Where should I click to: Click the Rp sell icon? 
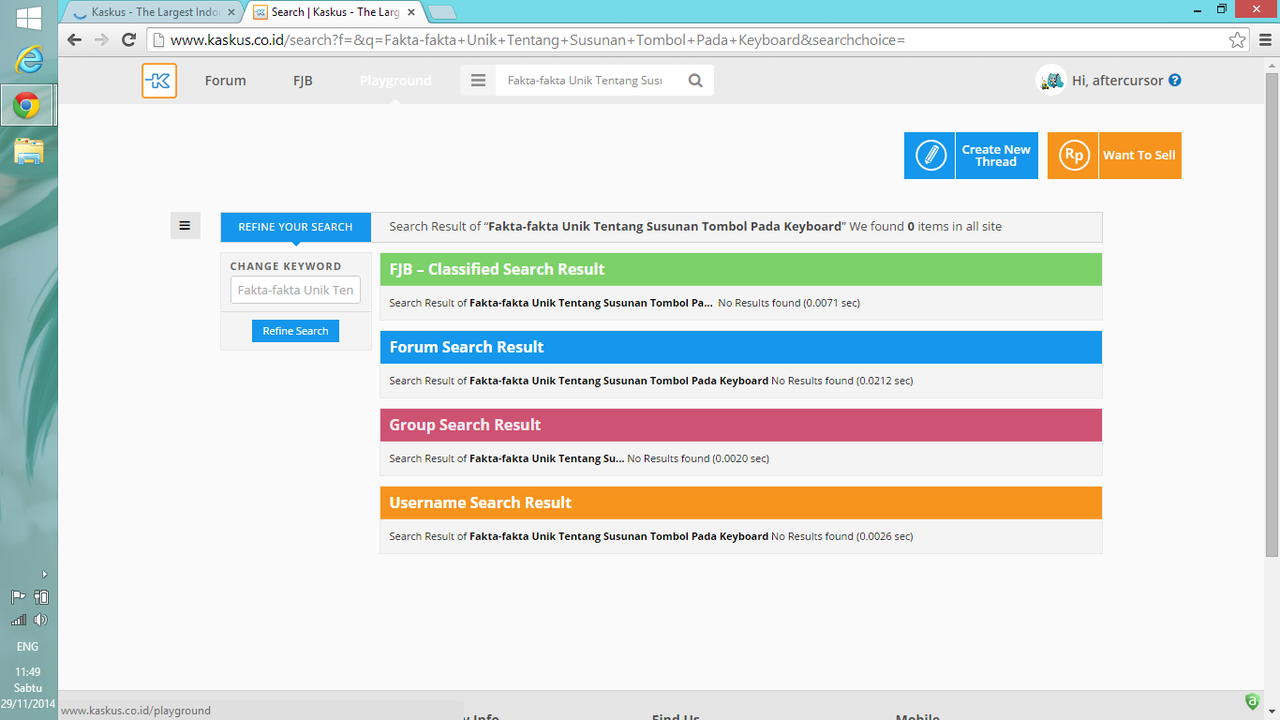pyautogui.click(x=1073, y=156)
